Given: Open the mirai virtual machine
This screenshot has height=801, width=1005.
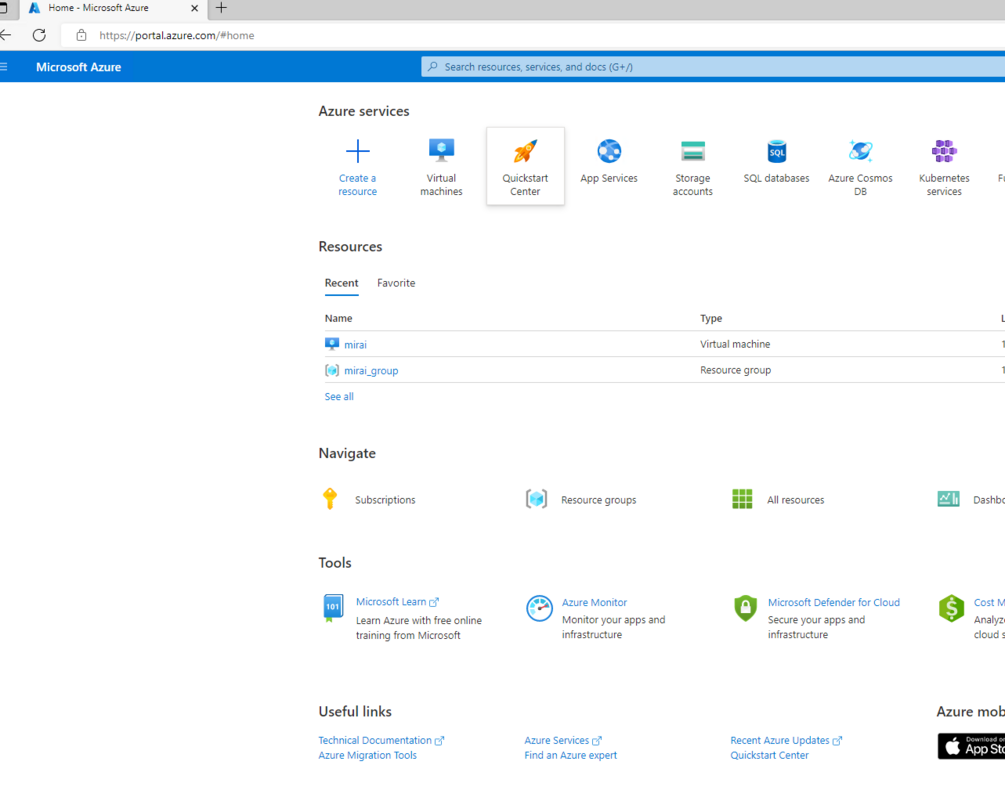Looking at the screenshot, I should pos(355,343).
